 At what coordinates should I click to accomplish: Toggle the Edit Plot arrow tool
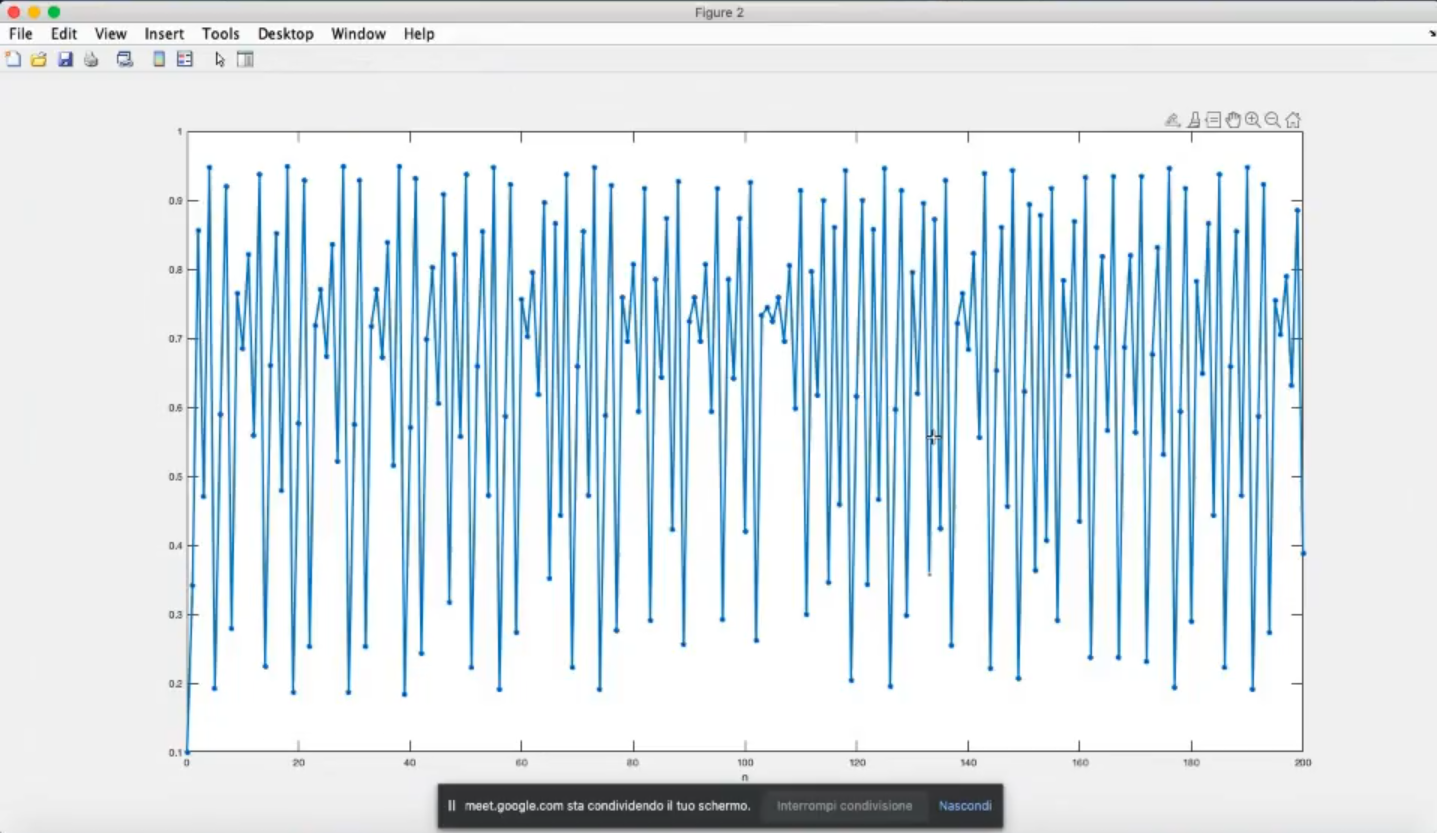(220, 60)
